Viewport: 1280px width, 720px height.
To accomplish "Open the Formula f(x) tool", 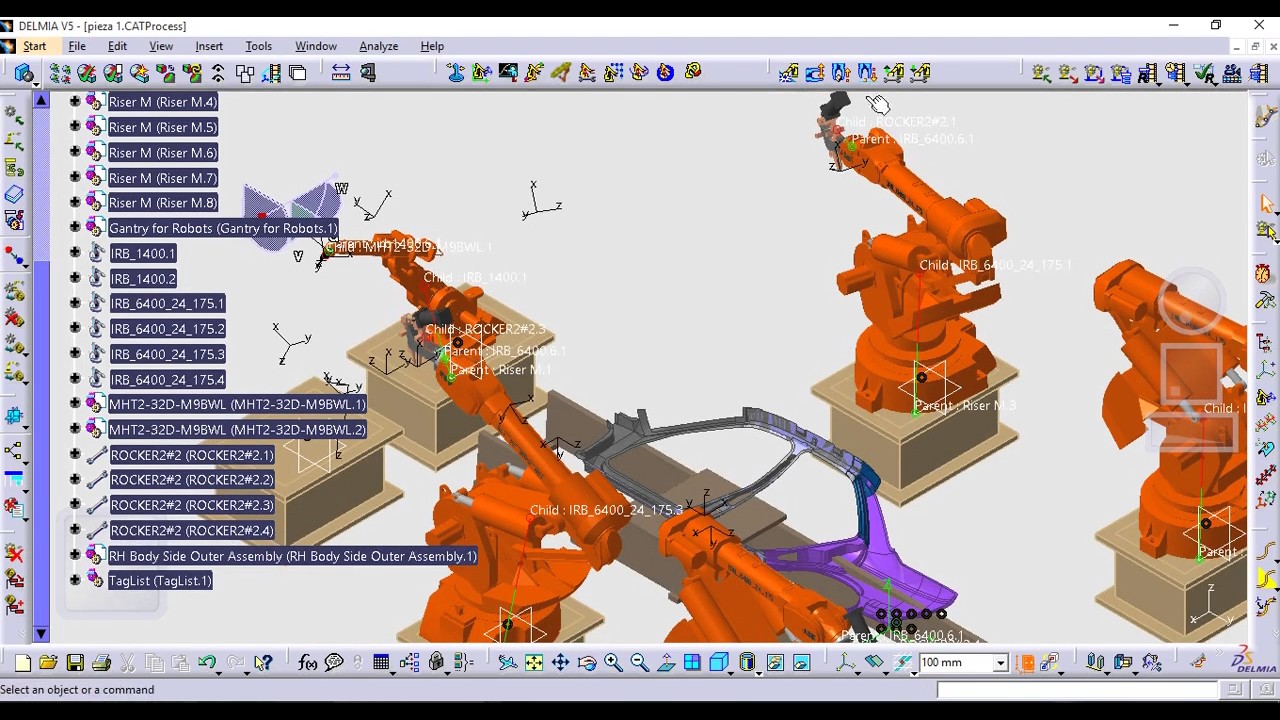I will 308,662.
